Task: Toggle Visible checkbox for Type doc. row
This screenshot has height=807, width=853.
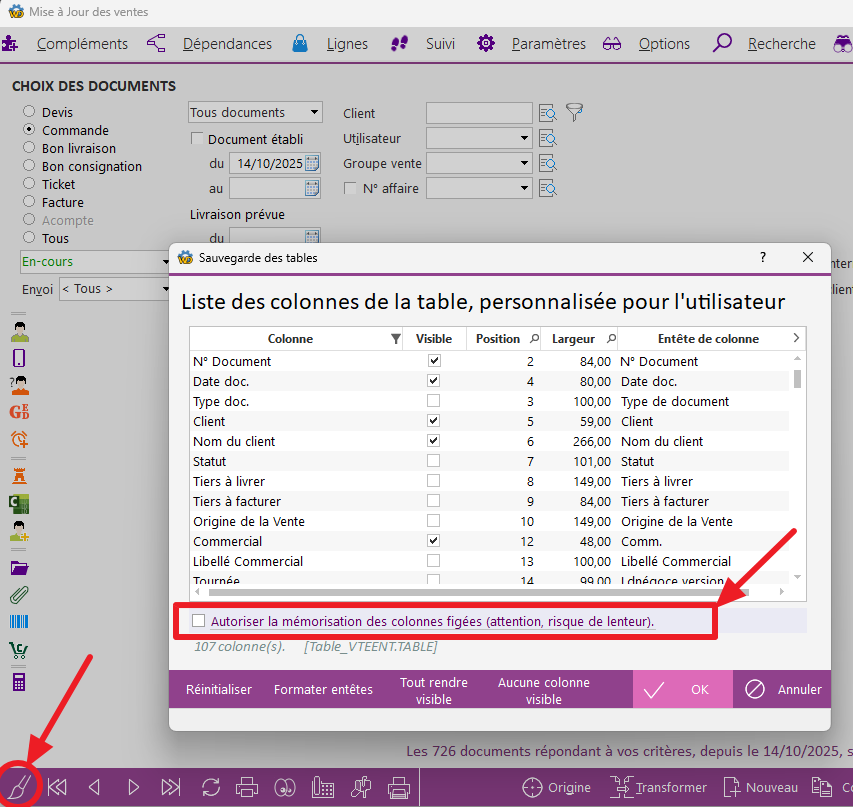Action: point(434,401)
